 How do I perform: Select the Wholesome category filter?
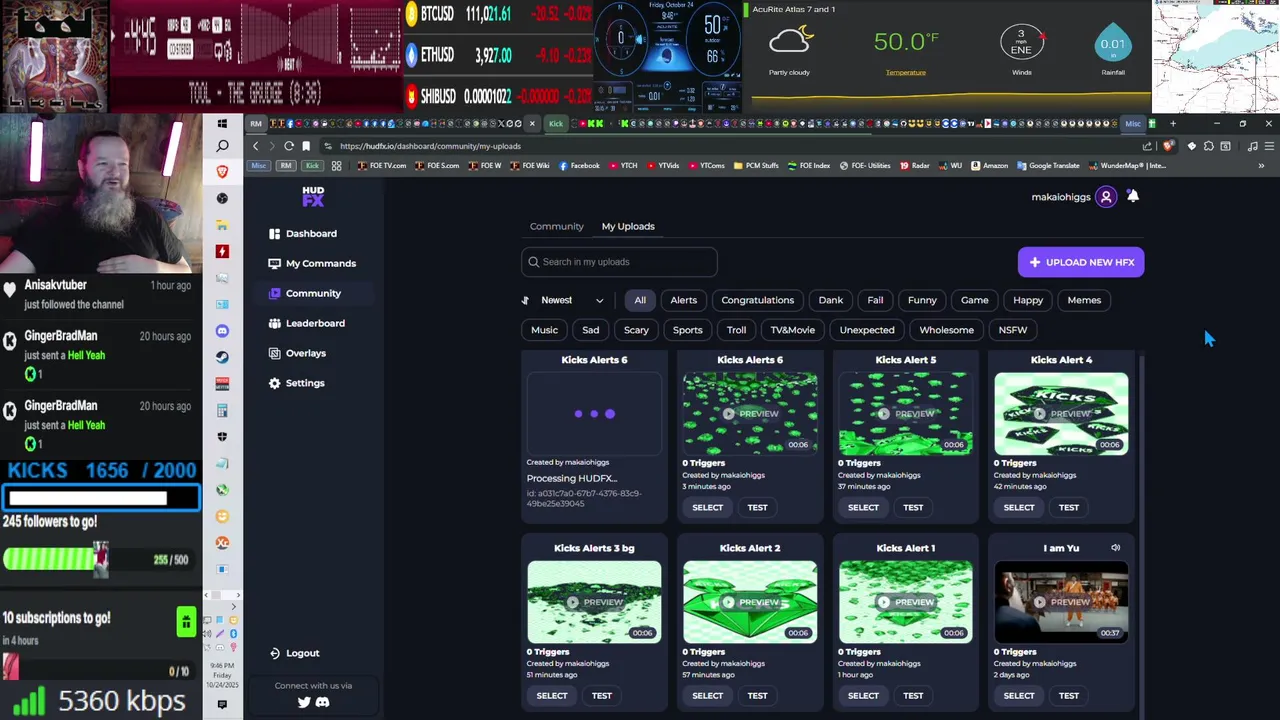946,330
